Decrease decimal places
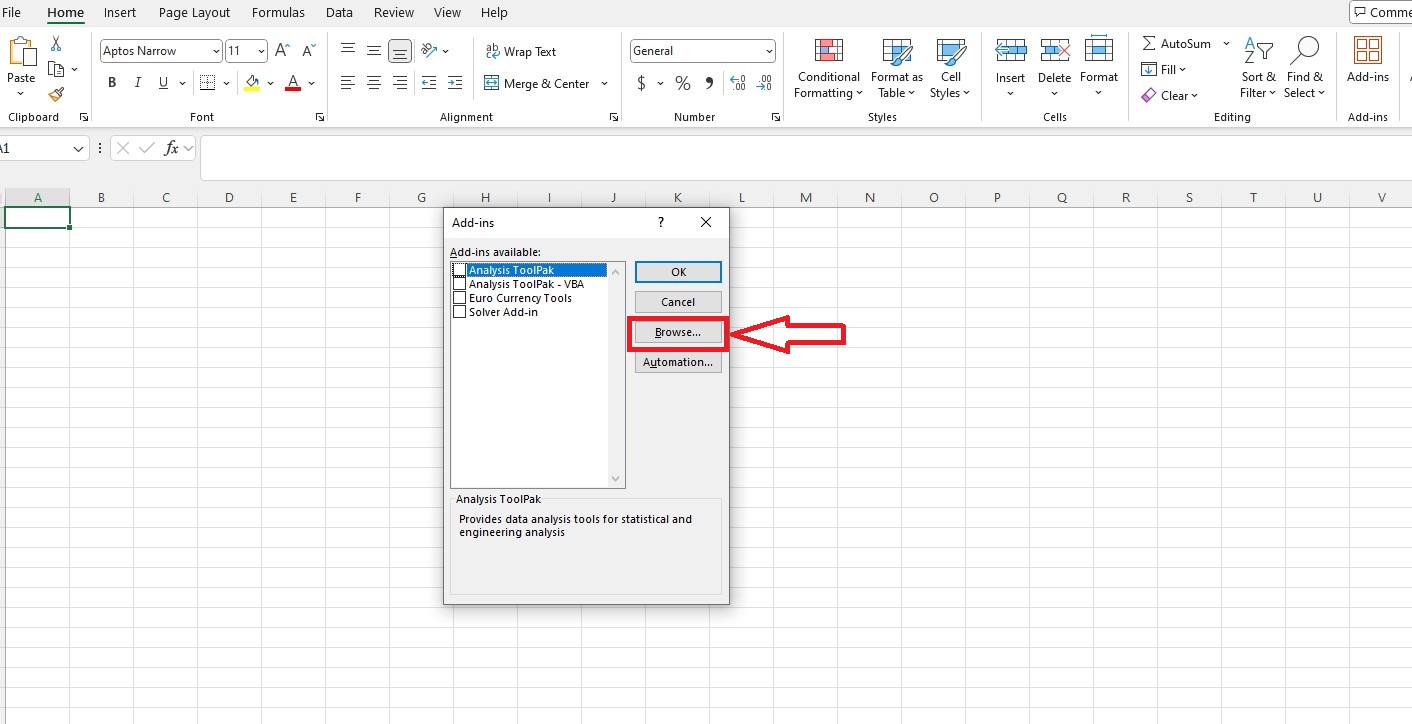This screenshot has height=724, width=1412. (x=764, y=83)
